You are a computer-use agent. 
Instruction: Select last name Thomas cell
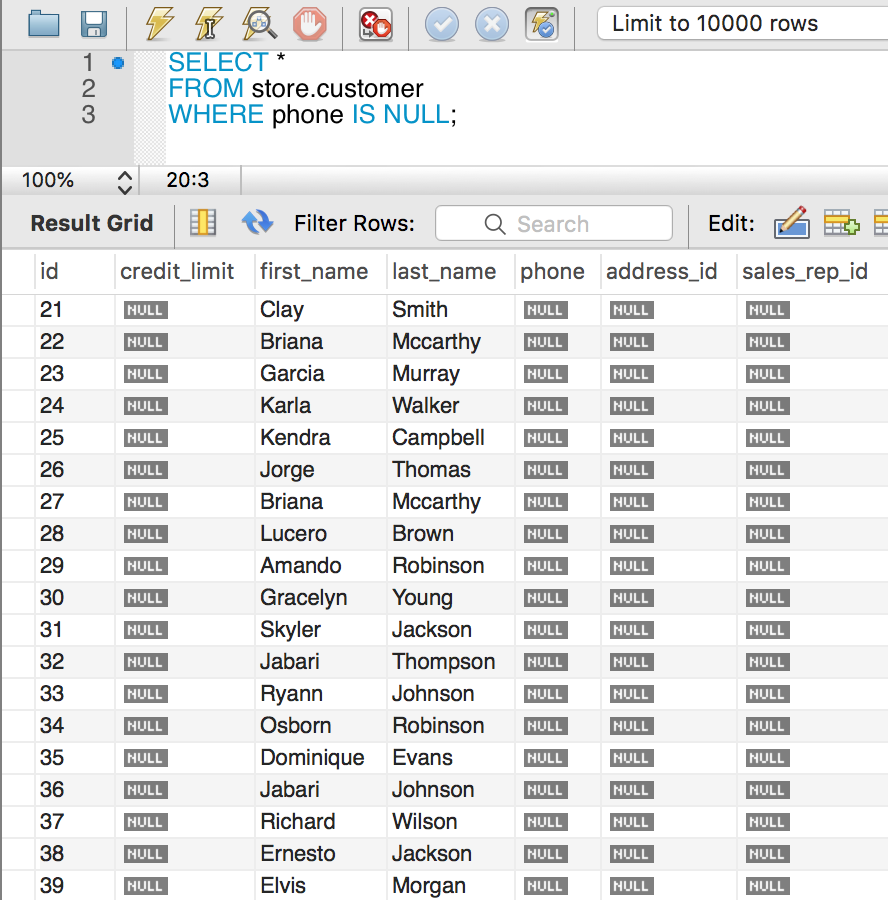point(451,470)
